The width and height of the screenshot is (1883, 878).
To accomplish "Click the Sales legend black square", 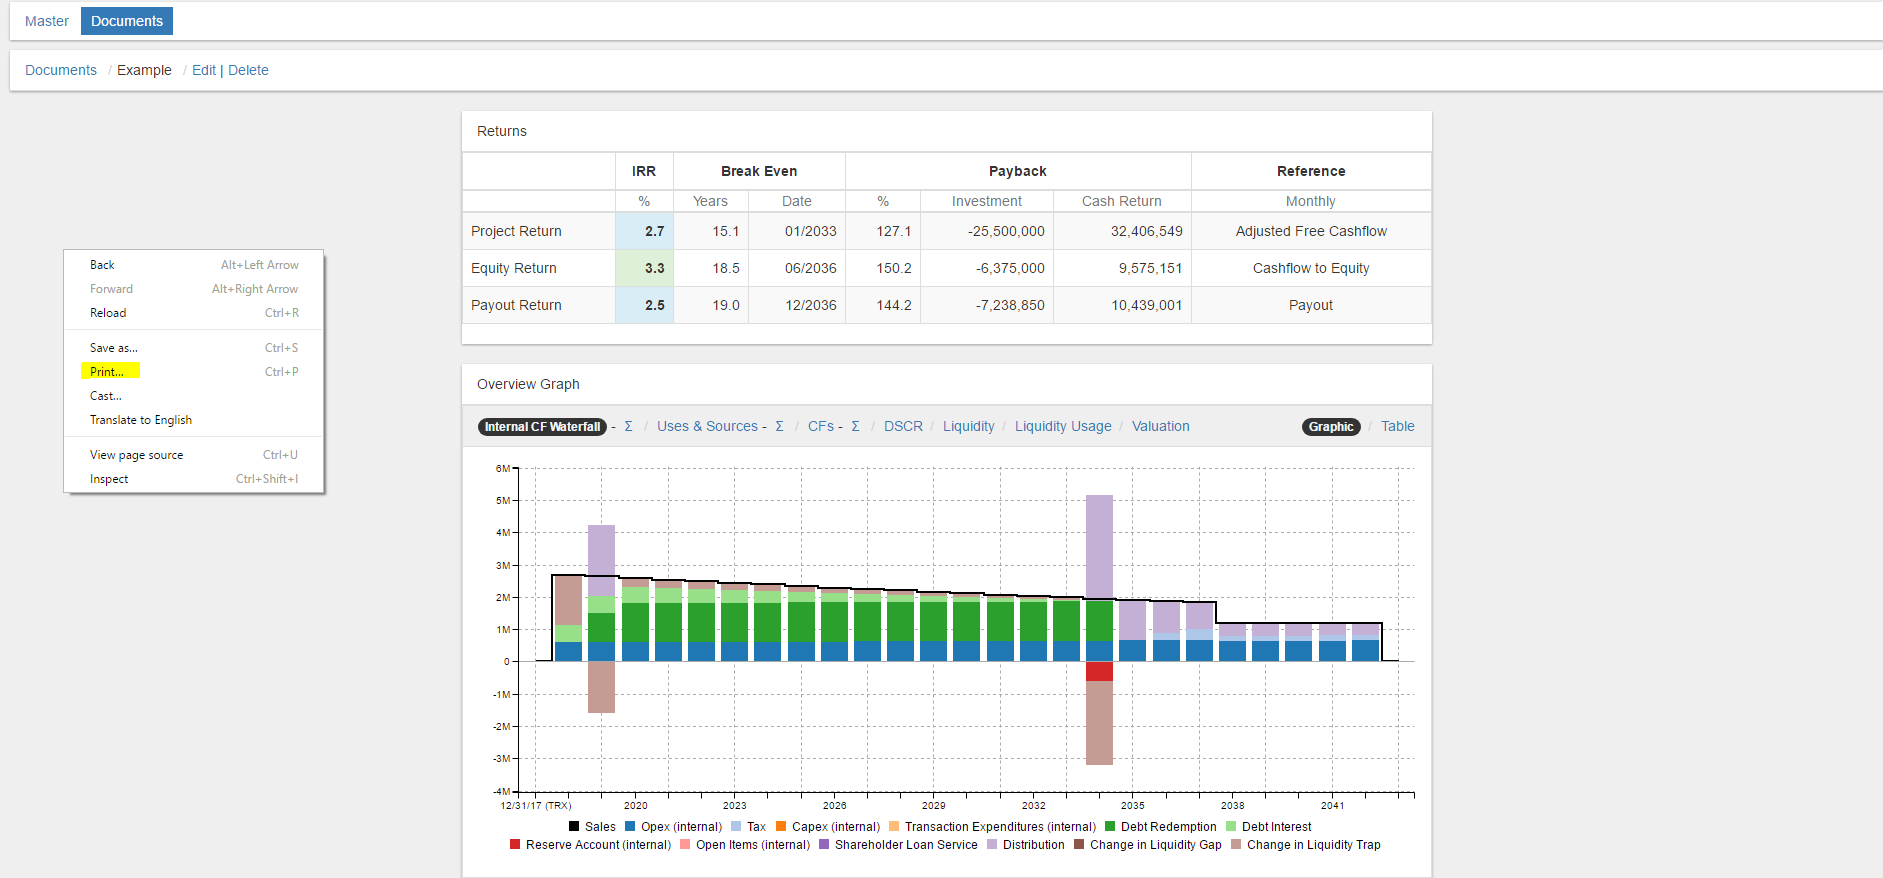I will [x=574, y=827].
